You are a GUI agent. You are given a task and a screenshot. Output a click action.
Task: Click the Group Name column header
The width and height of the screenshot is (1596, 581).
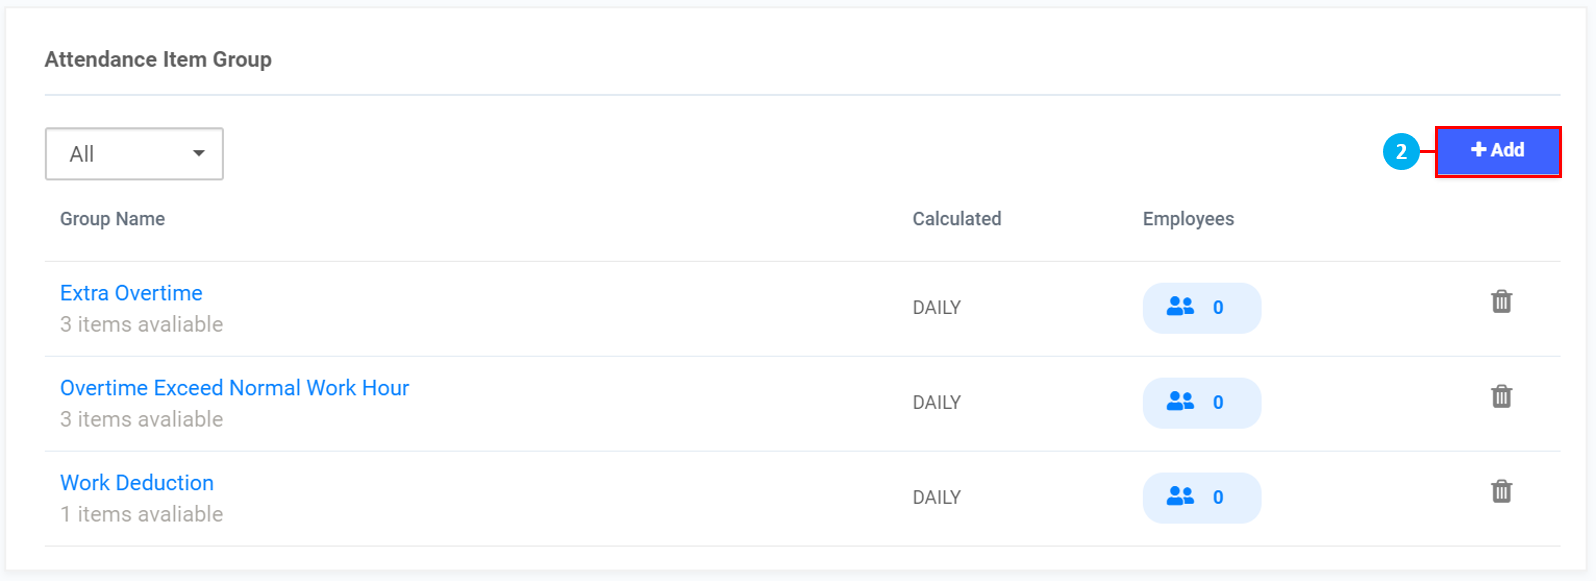coord(112,219)
